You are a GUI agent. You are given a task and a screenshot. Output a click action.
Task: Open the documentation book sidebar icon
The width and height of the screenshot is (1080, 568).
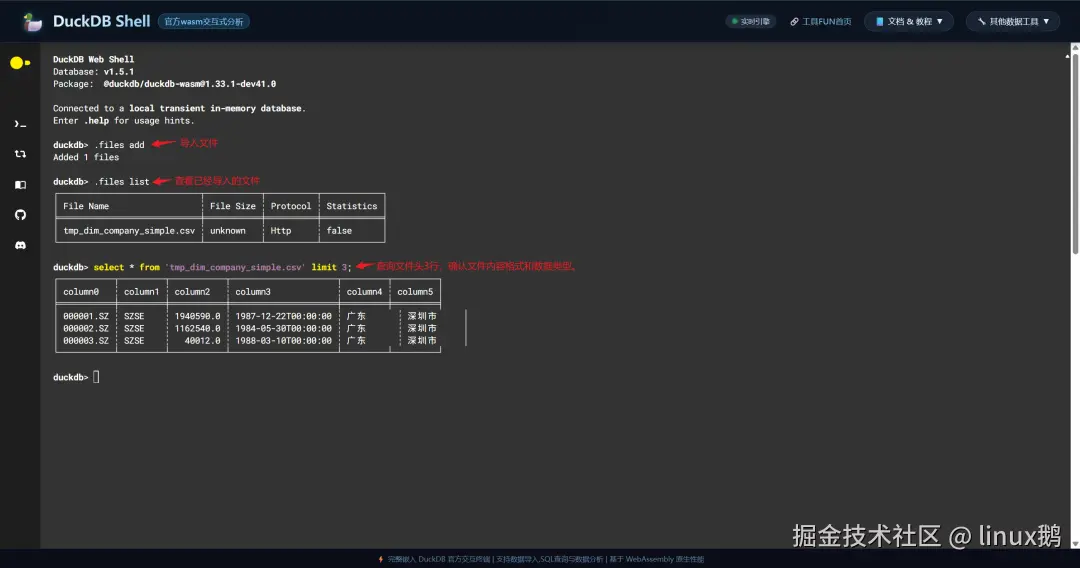[x=20, y=185]
